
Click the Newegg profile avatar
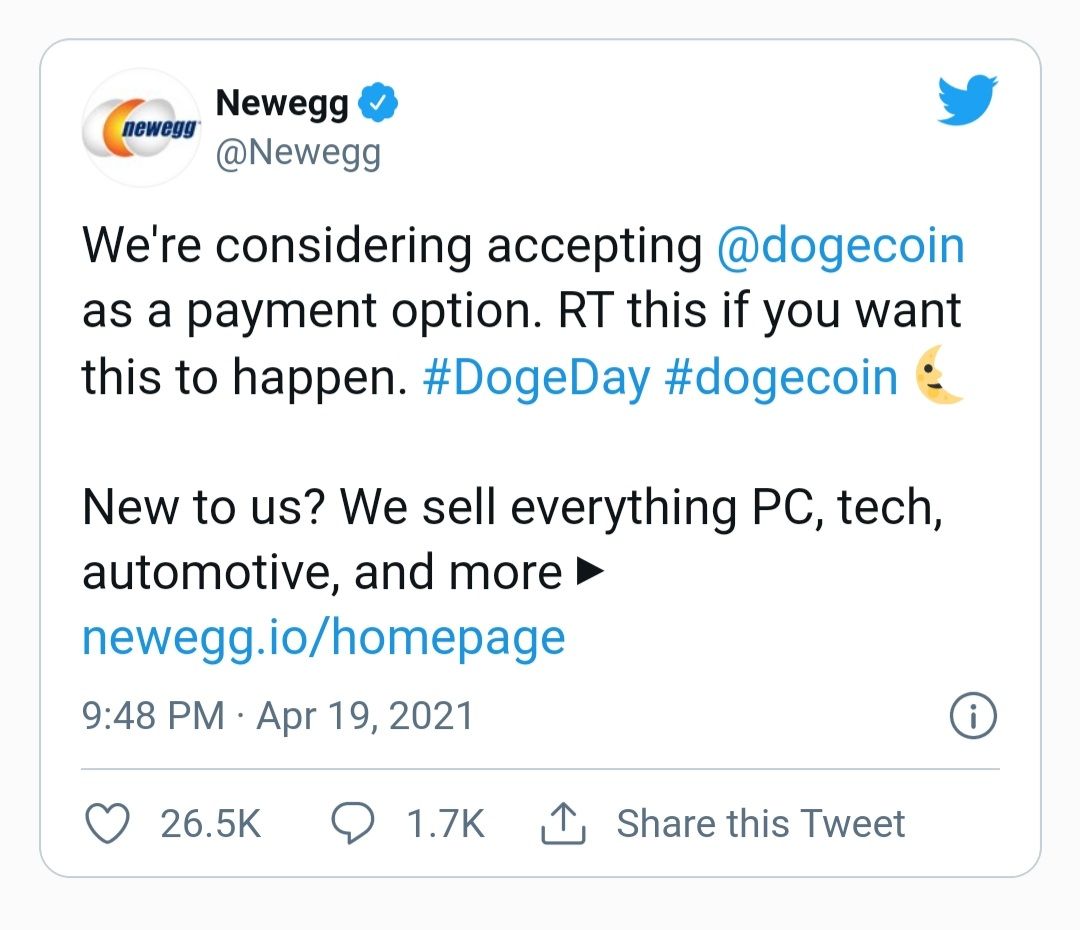click(141, 129)
